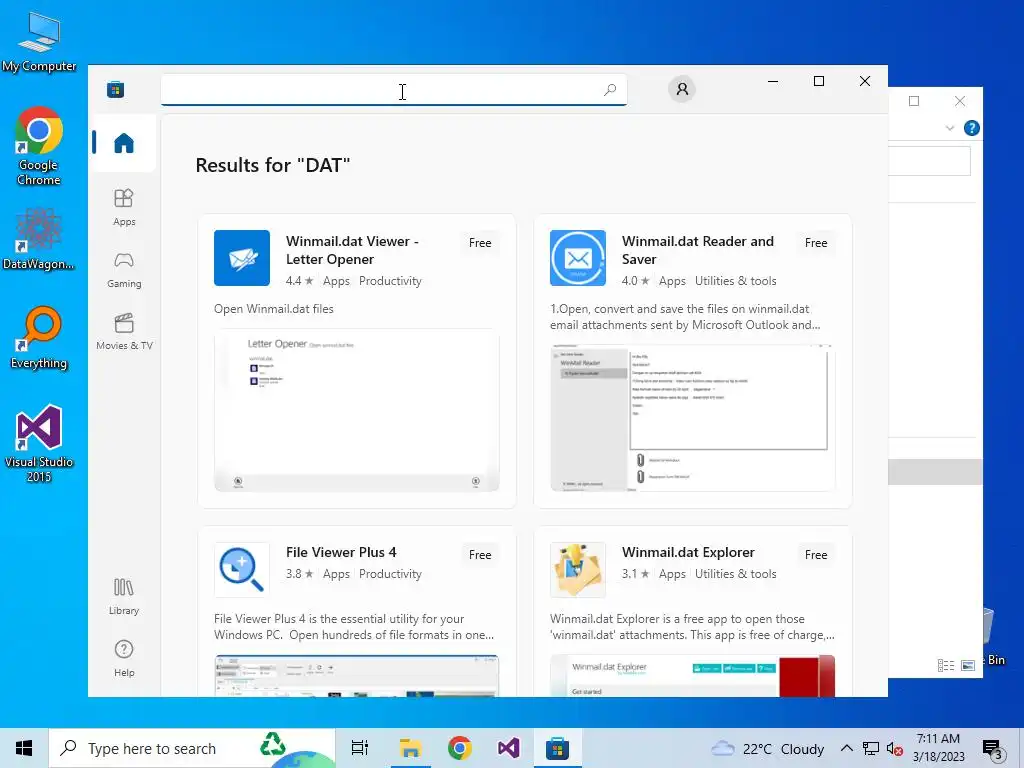Click help icon in background window
This screenshot has width=1024, height=768.
pos(971,128)
